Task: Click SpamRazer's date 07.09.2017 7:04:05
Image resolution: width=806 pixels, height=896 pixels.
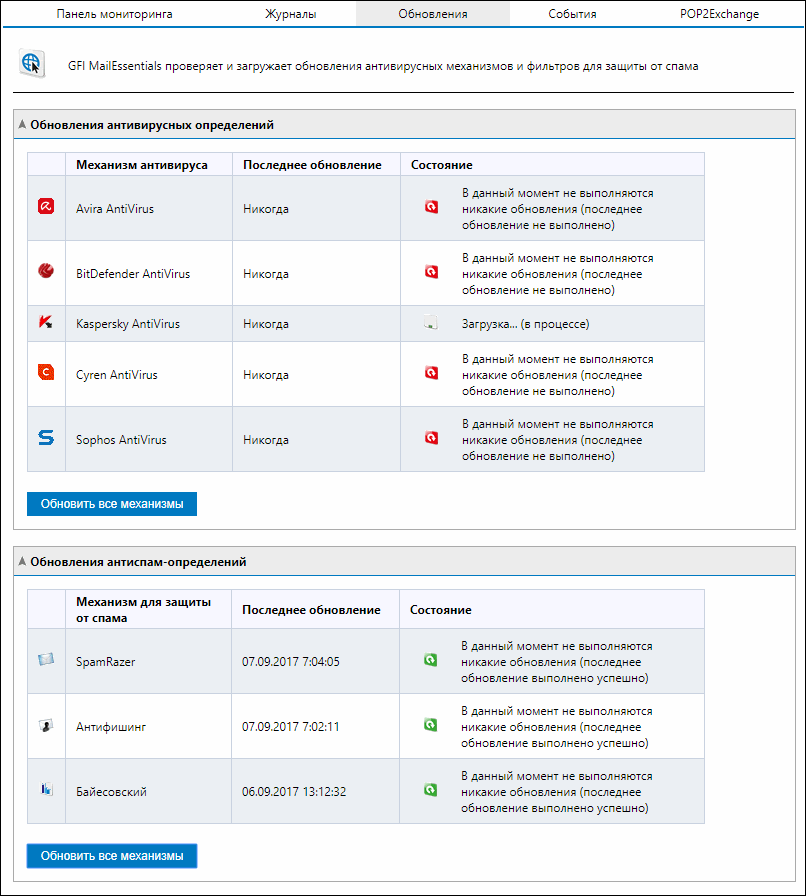Action: [290, 662]
